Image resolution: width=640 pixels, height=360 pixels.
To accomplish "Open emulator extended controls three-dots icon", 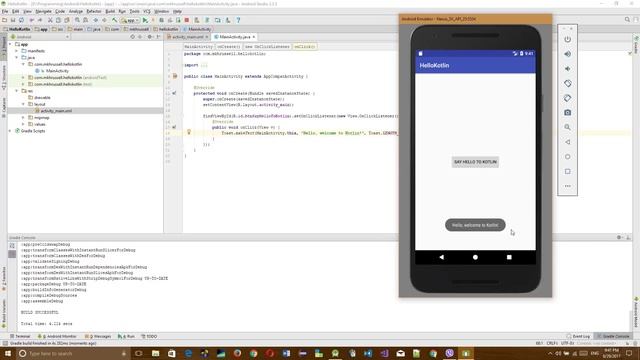I will click(567, 186).
